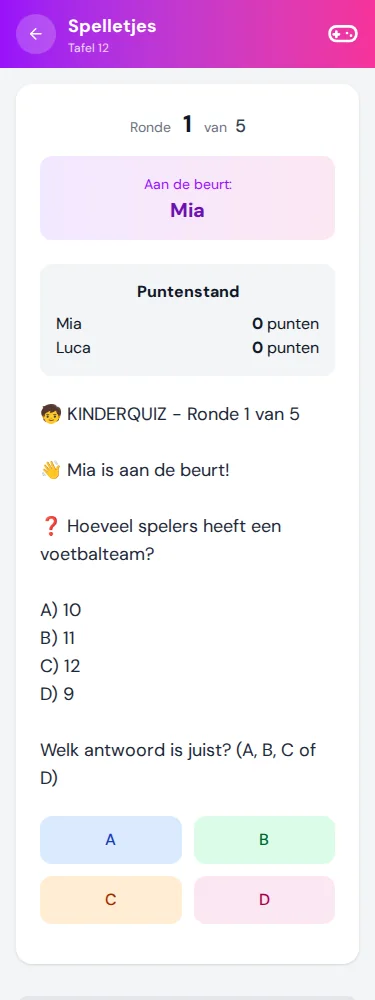Click the child emoji before KINDERQUIZ

click(50, 415)
